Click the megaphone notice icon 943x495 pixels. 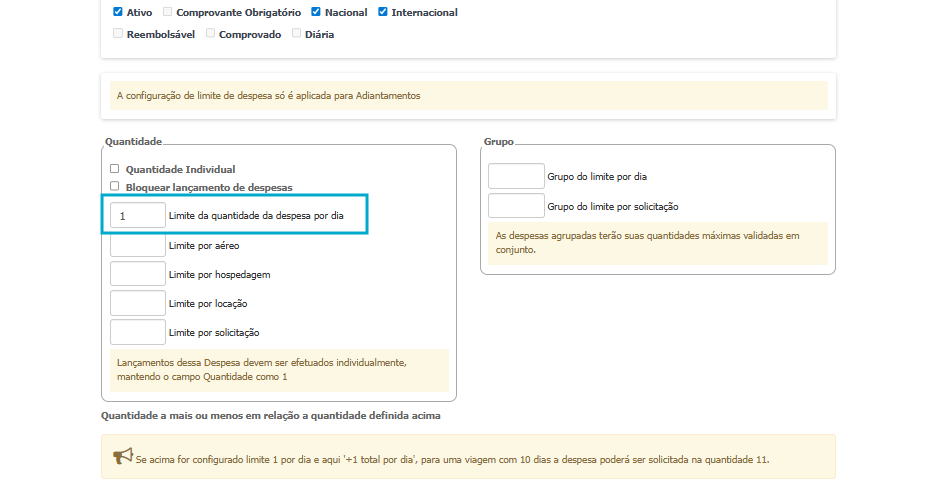(123, 456)
